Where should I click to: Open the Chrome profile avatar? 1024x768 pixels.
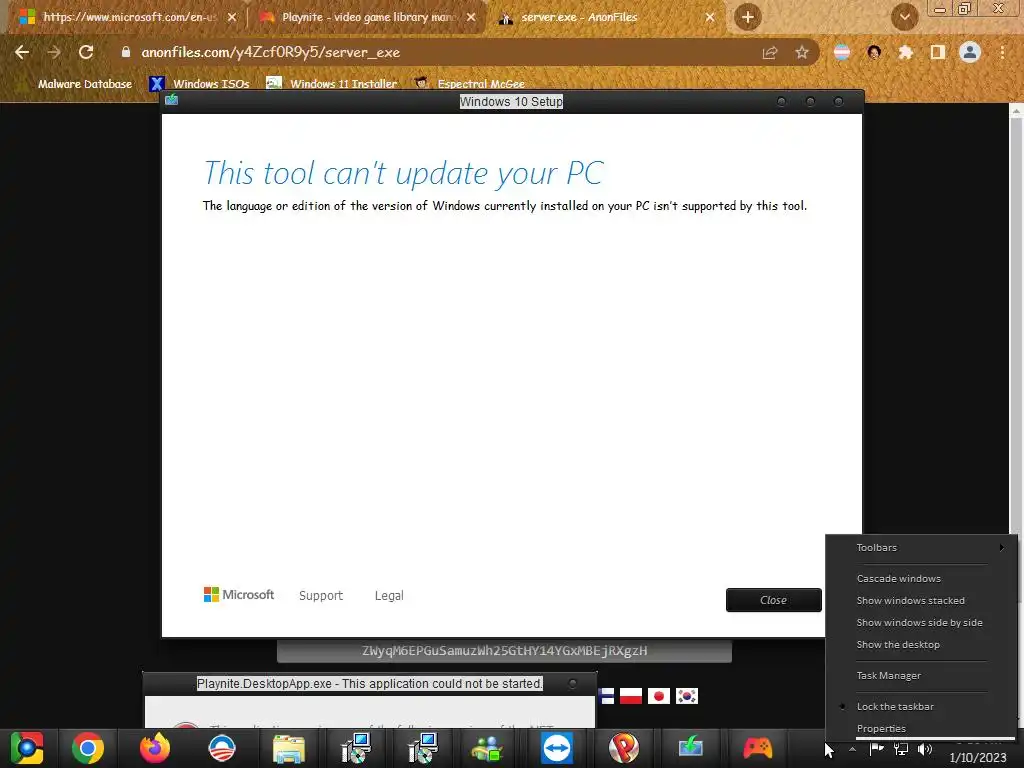(x=970, y=52)
